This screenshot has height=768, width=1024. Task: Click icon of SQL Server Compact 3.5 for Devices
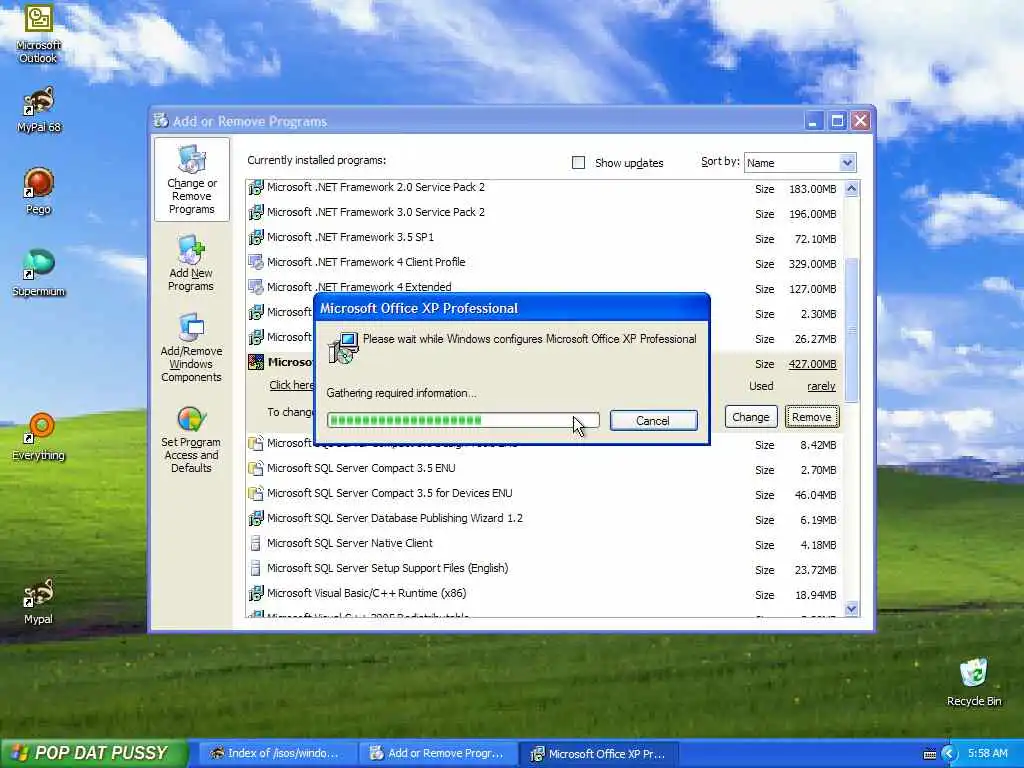pyautogui.click(x=255, y=494)
